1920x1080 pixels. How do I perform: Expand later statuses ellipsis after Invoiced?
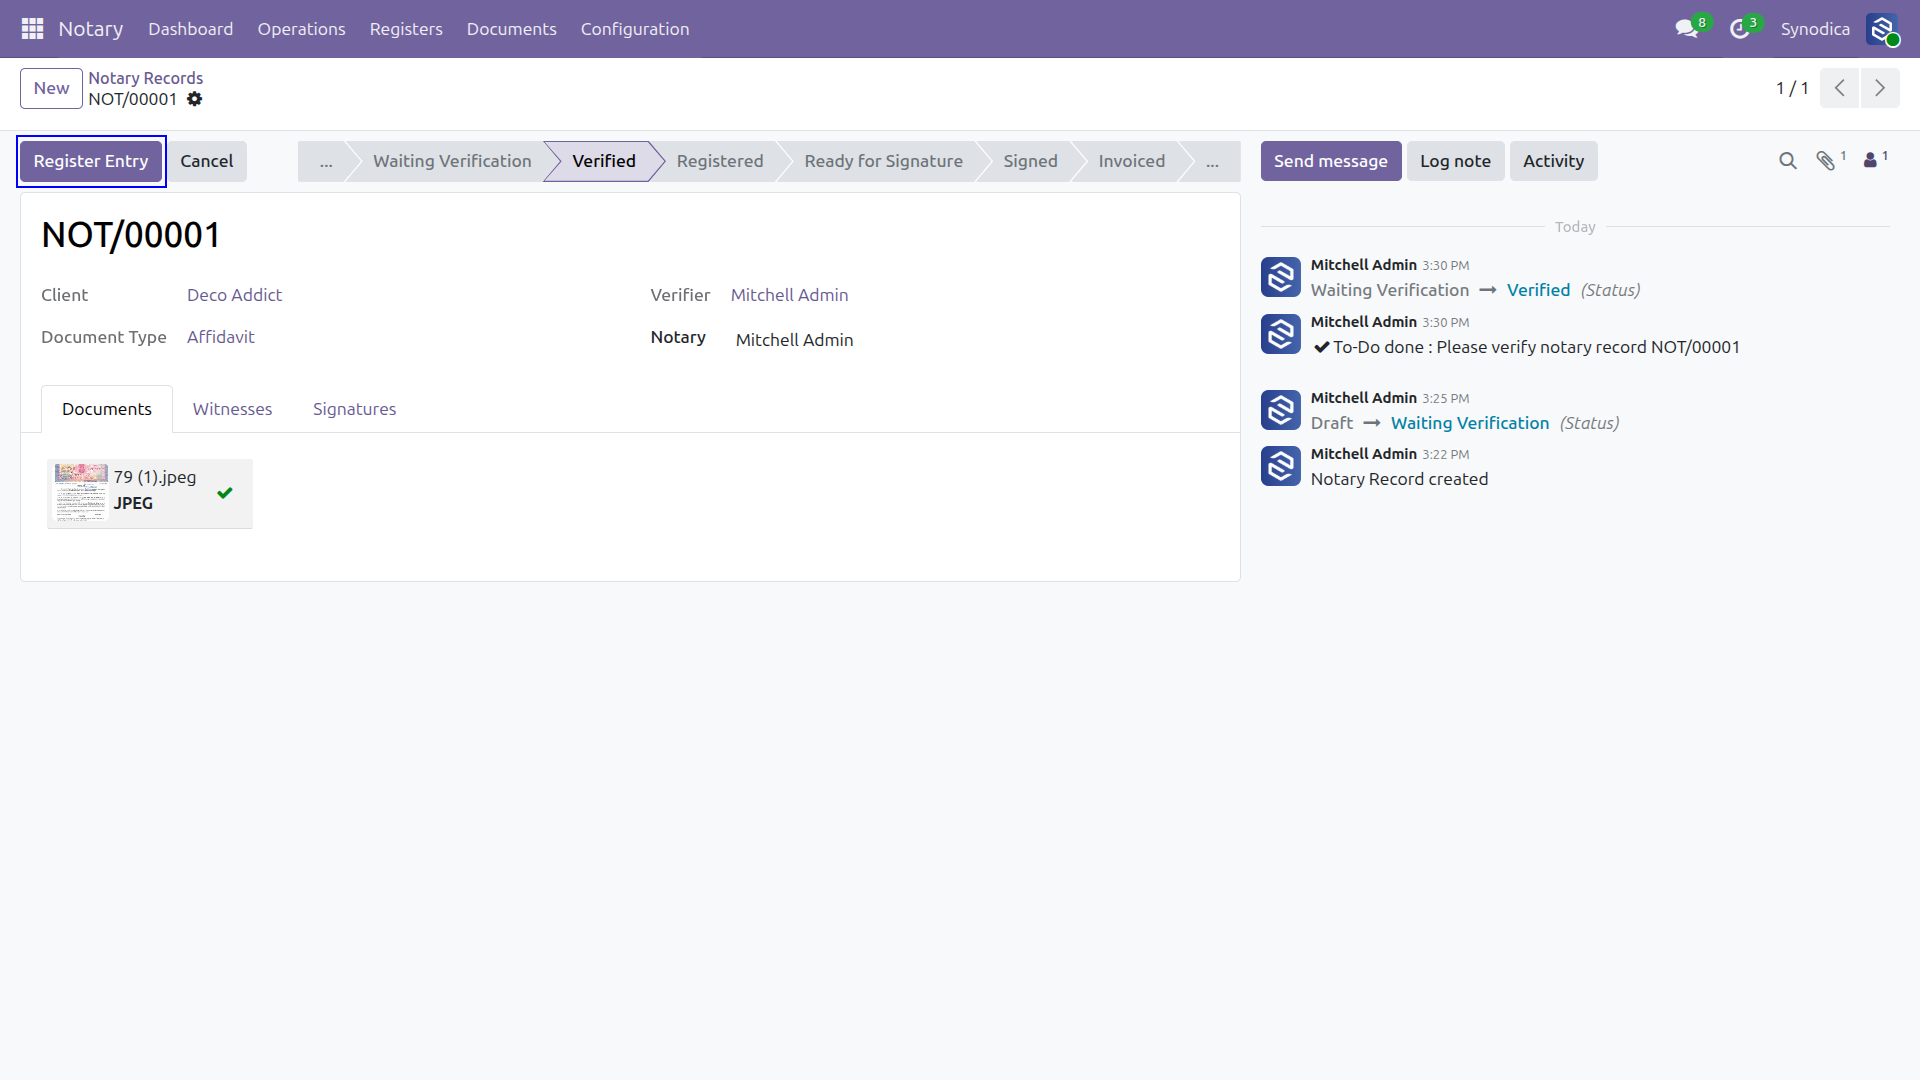pos(1212,161)
